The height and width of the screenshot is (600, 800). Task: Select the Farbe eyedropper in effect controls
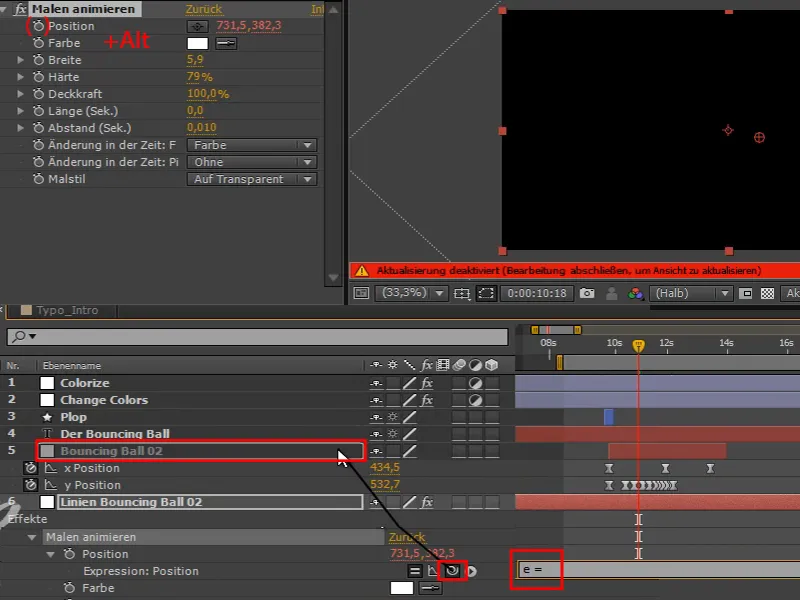click(226, 43)
